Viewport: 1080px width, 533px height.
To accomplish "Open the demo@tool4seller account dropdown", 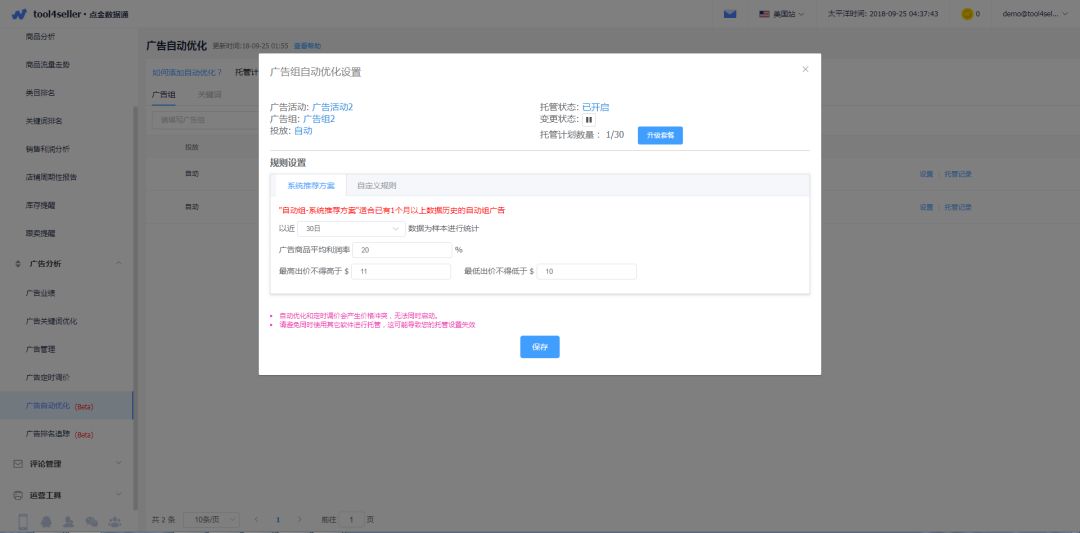I will tap(1035, 14).
